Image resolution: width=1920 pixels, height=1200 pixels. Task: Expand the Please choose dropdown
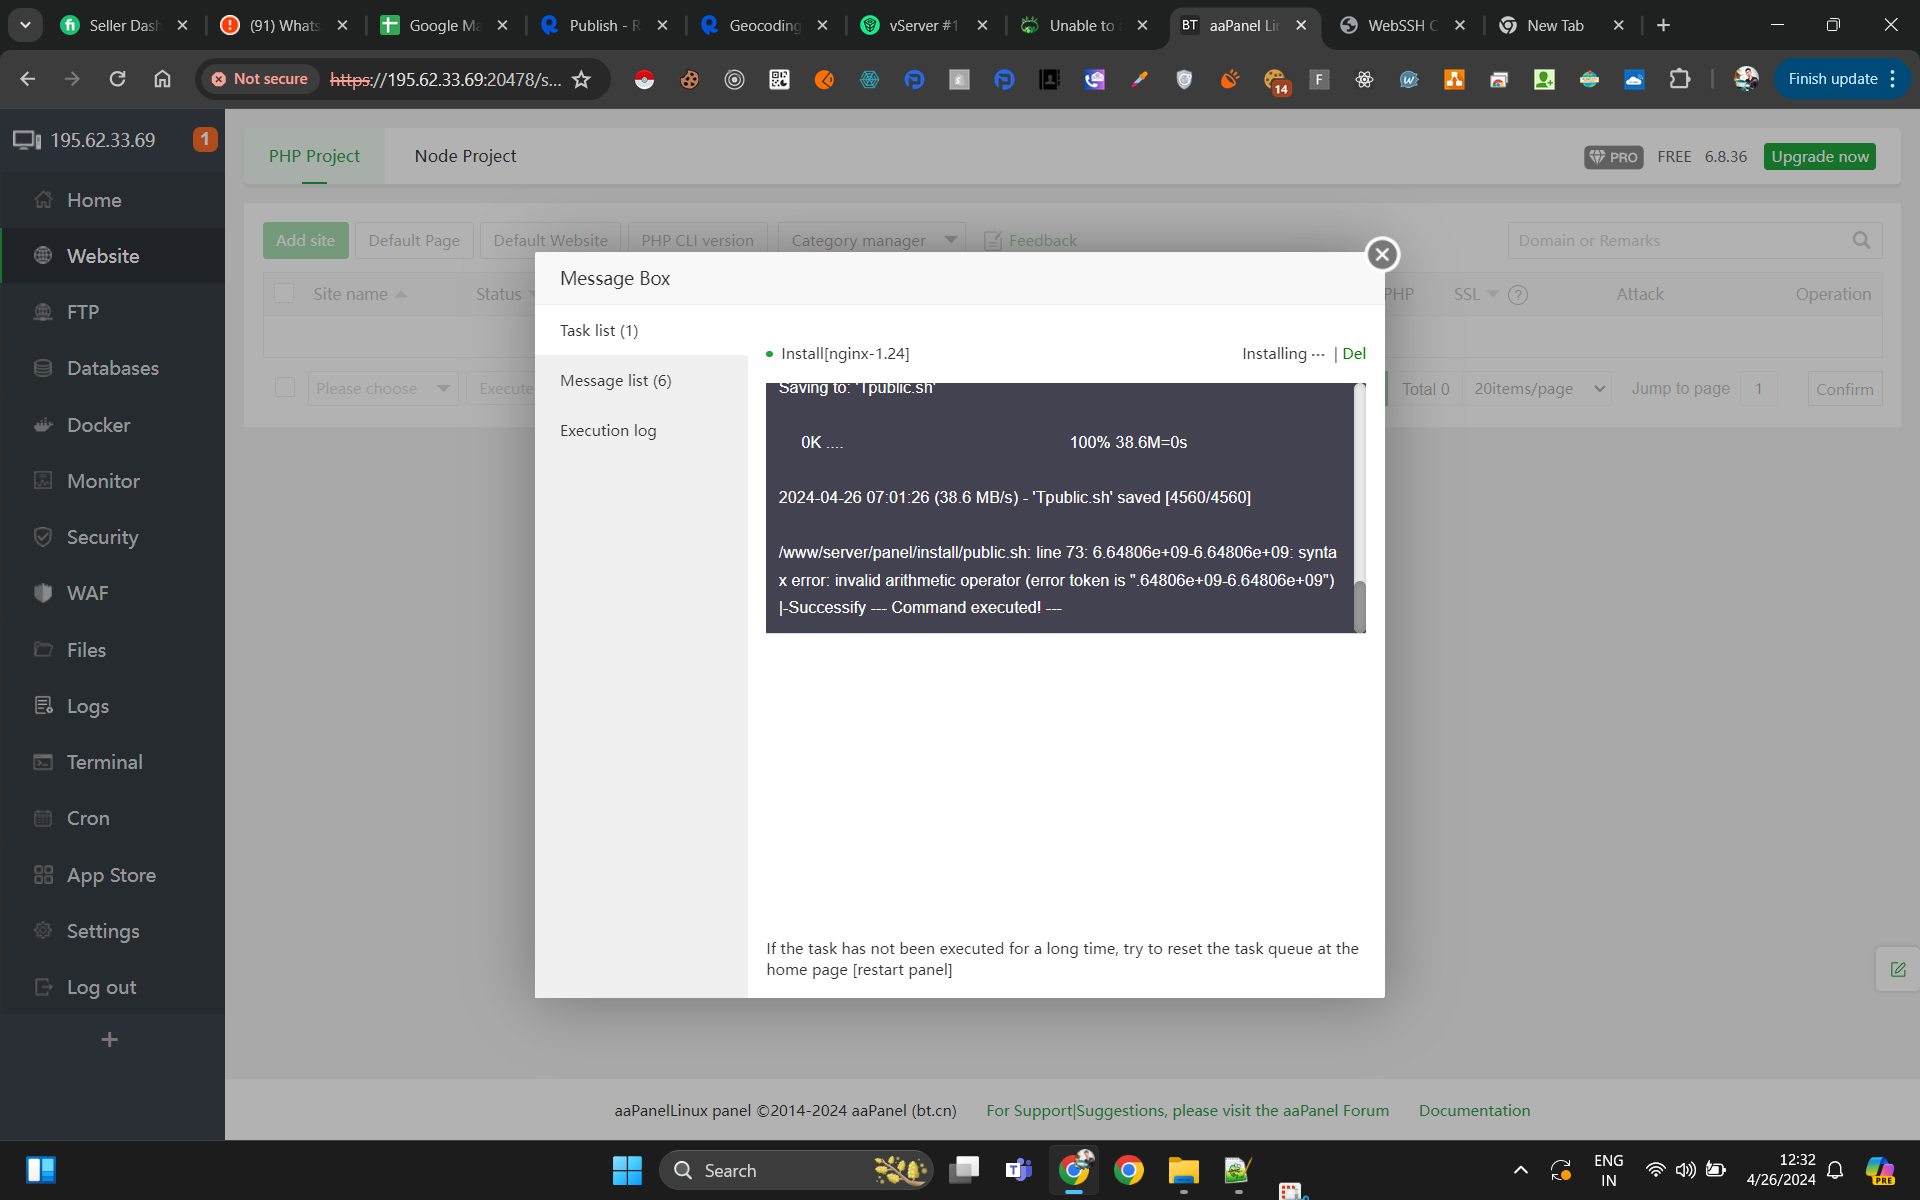click(381, 389)
